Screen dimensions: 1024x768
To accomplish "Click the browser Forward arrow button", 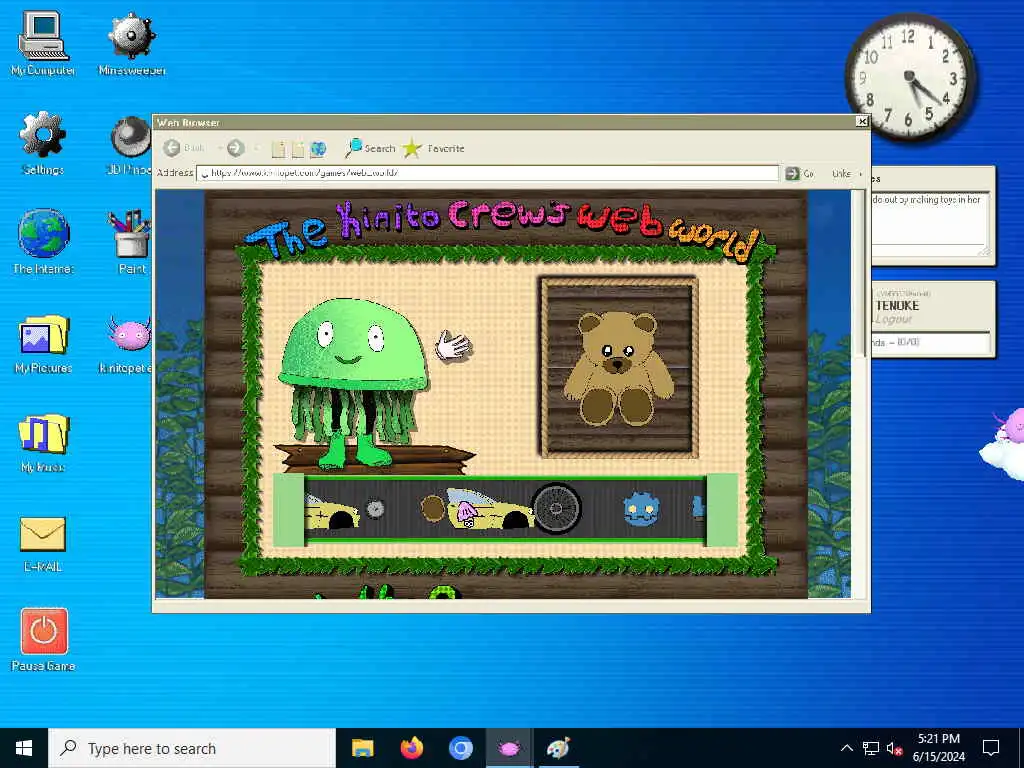I will click(x=236, y=148).
